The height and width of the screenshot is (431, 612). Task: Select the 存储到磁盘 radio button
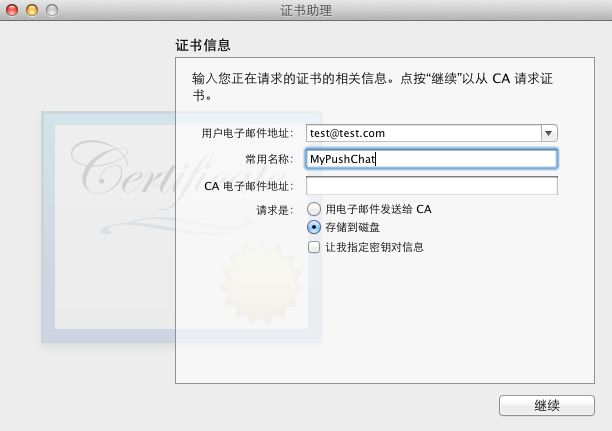point(314,227)
